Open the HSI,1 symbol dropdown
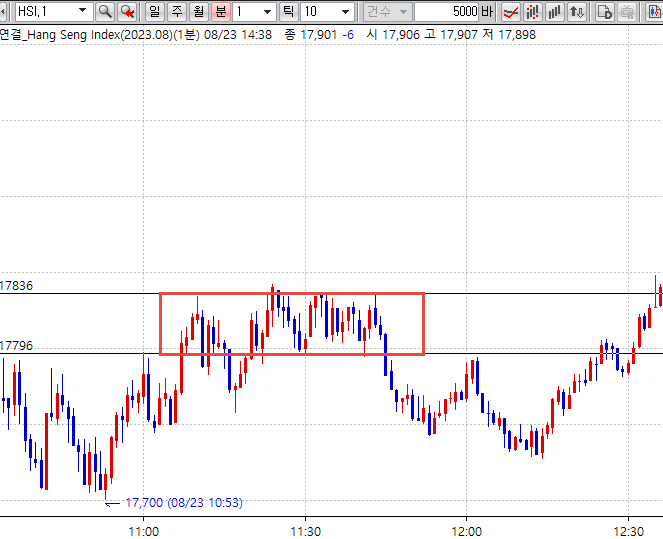The image size is (663, 539). tap(82, 12)
